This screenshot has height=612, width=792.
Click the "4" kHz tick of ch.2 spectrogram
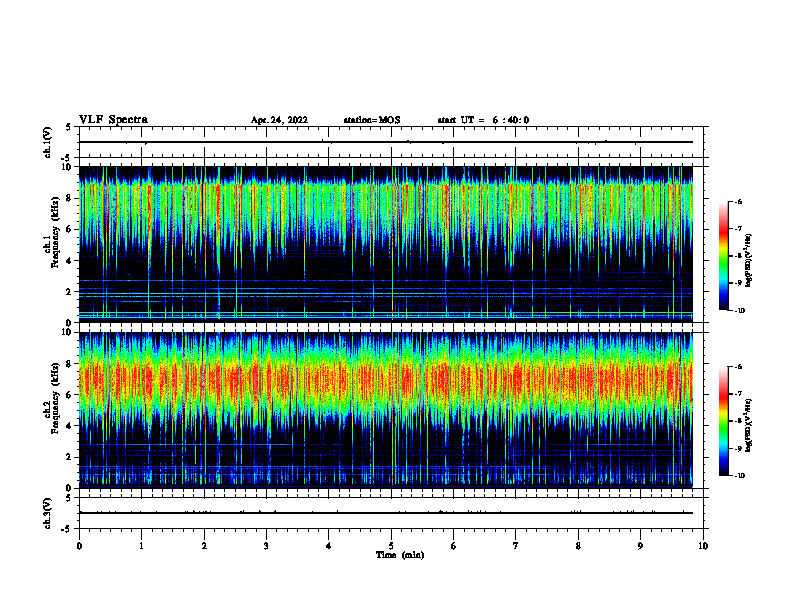[70, 426]
